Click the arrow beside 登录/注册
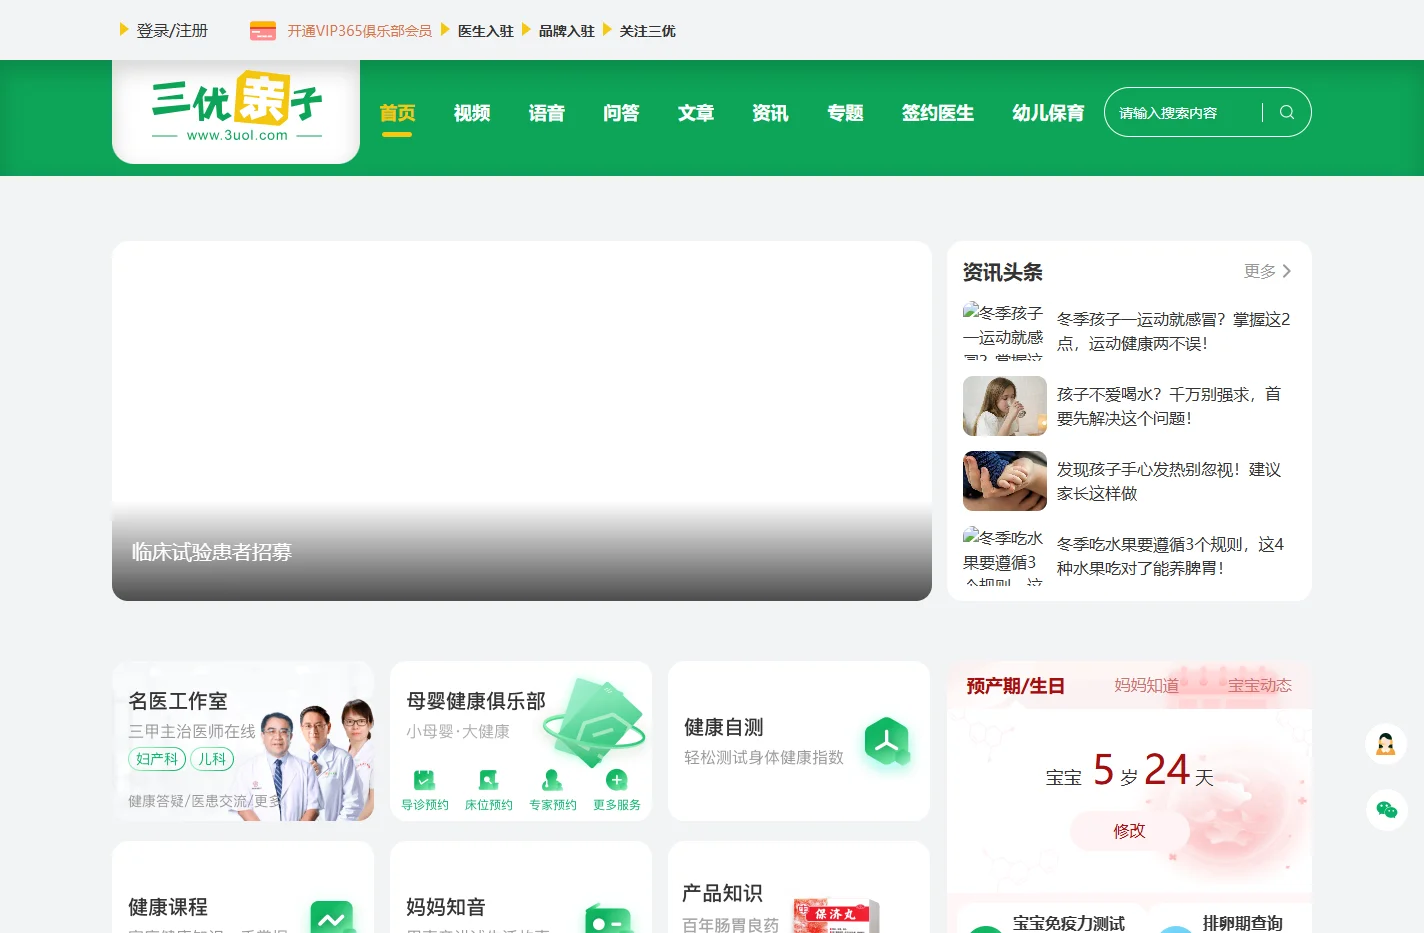Image resolution: width=1424 pixels, height=933 pixels. [124, 30]
